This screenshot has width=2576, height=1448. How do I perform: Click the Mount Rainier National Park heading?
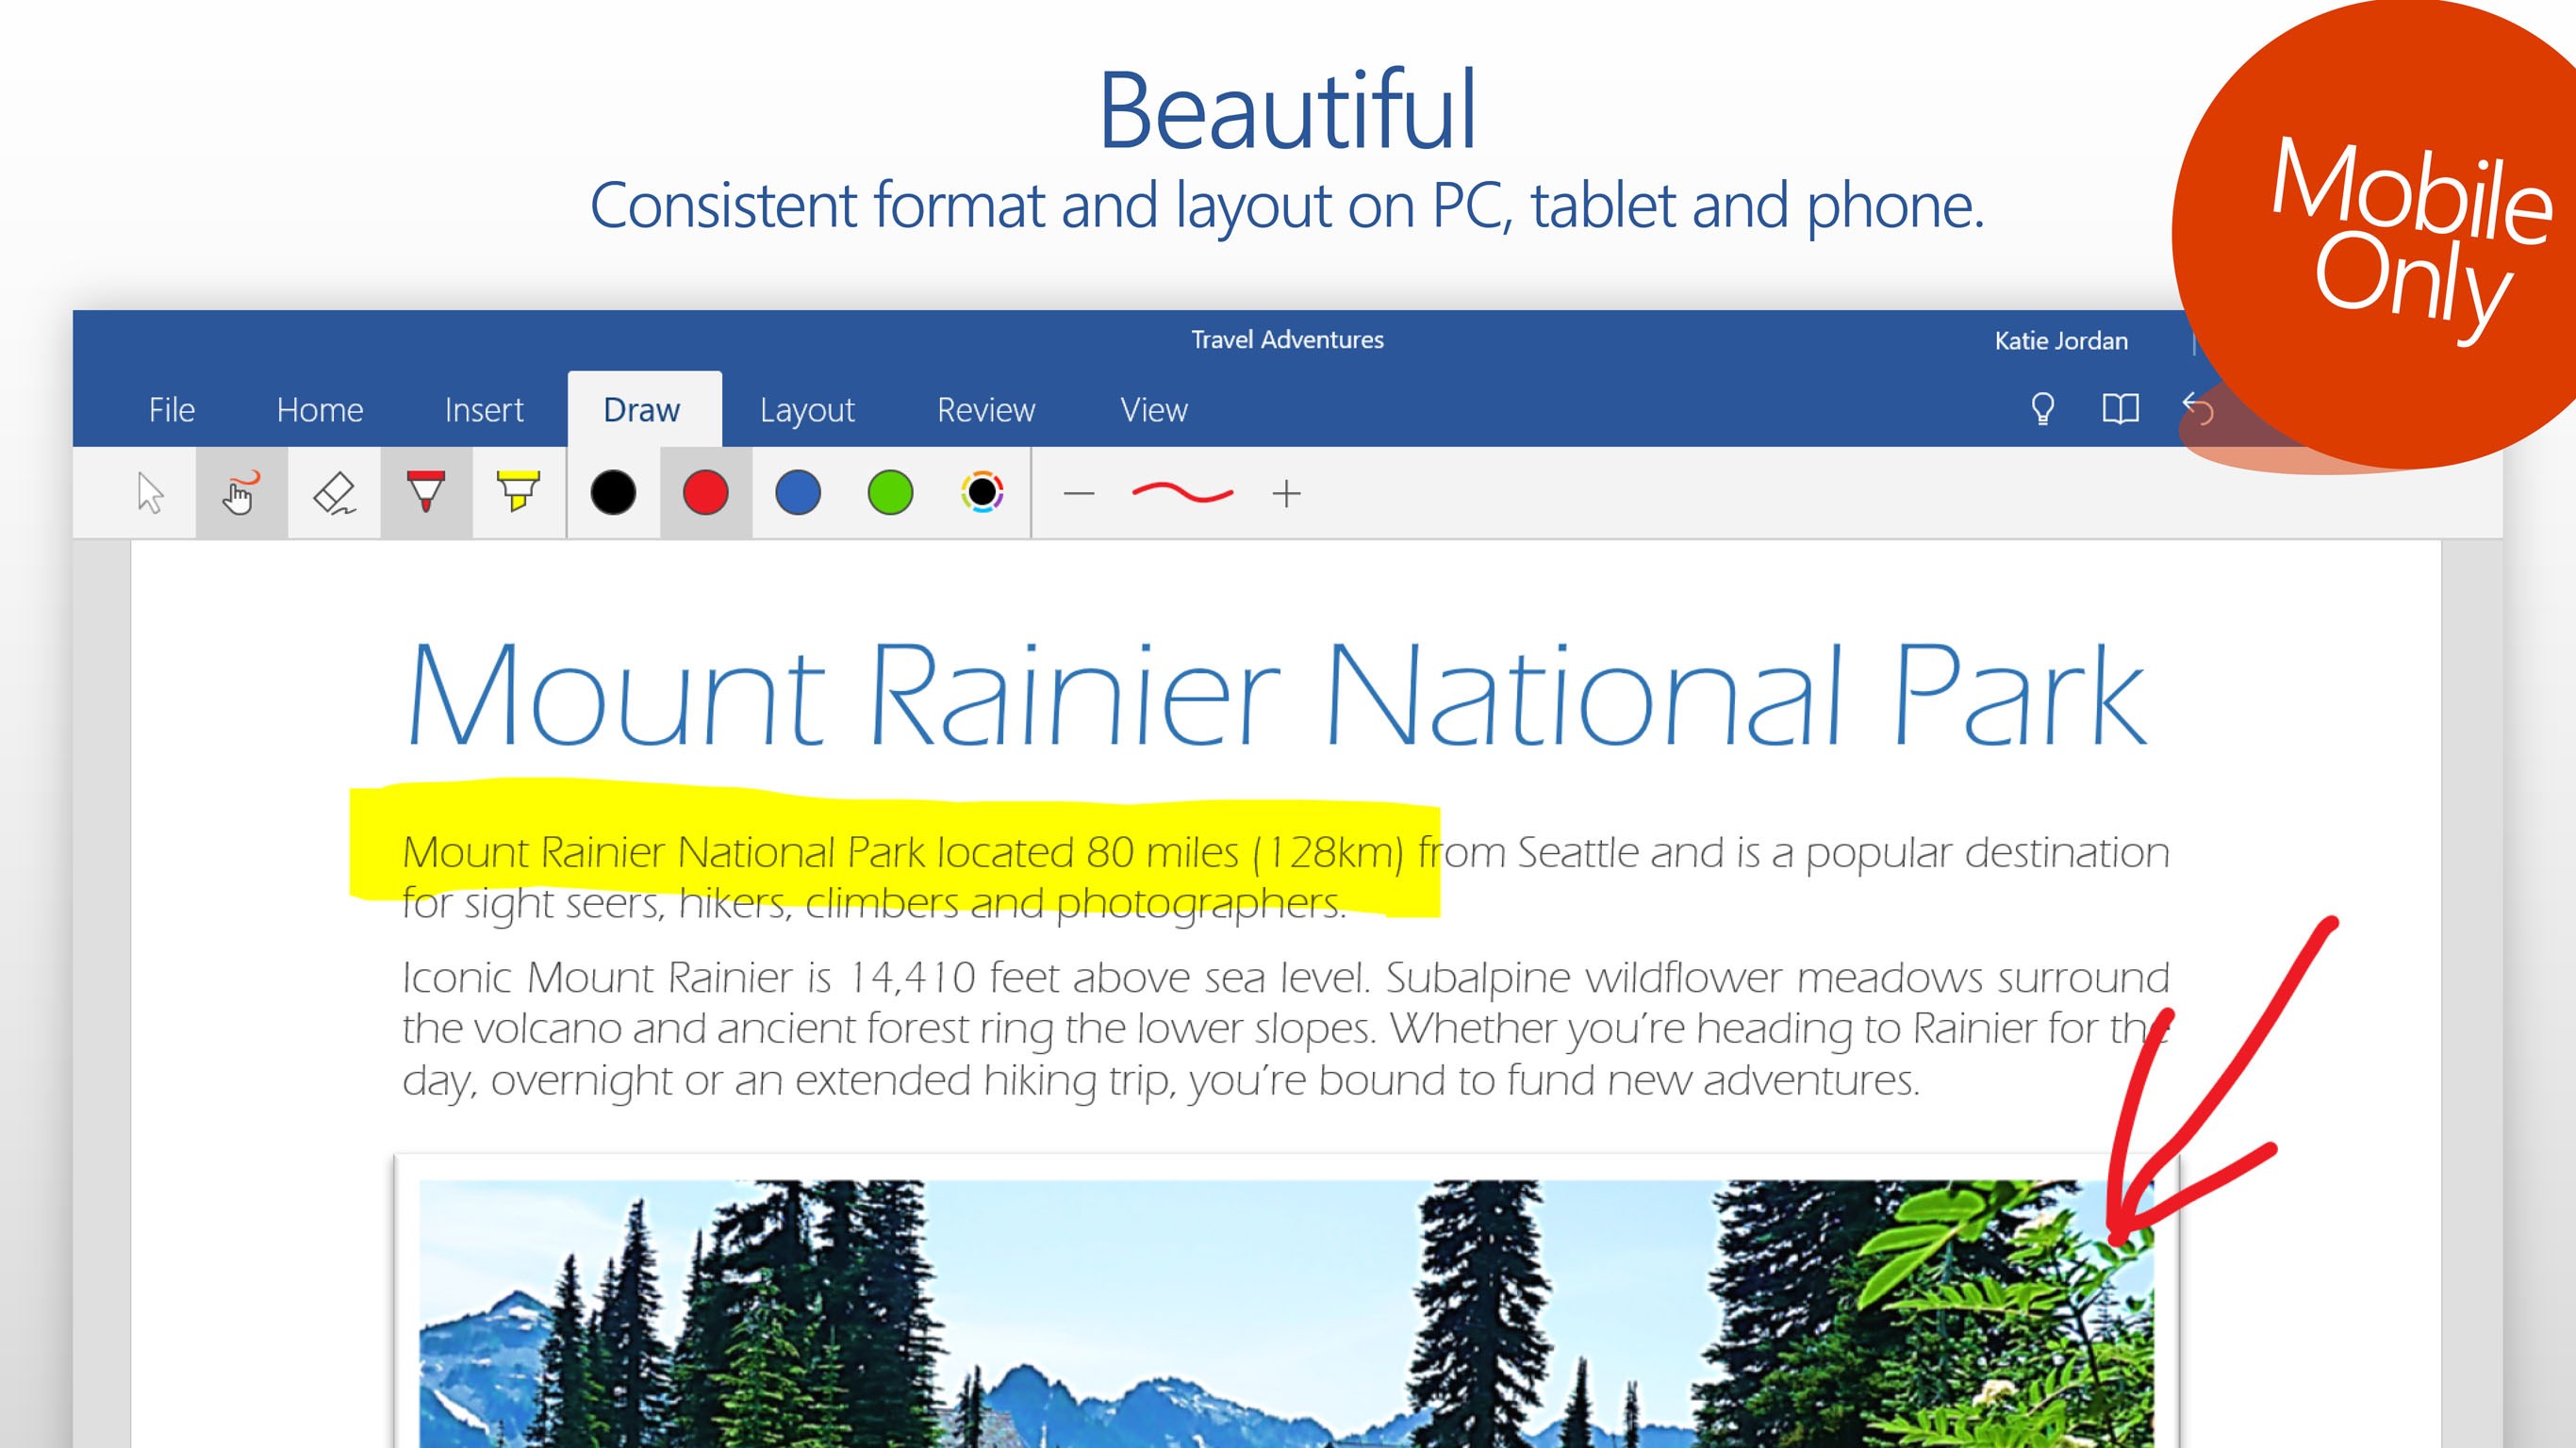[x=1275, y=695]
